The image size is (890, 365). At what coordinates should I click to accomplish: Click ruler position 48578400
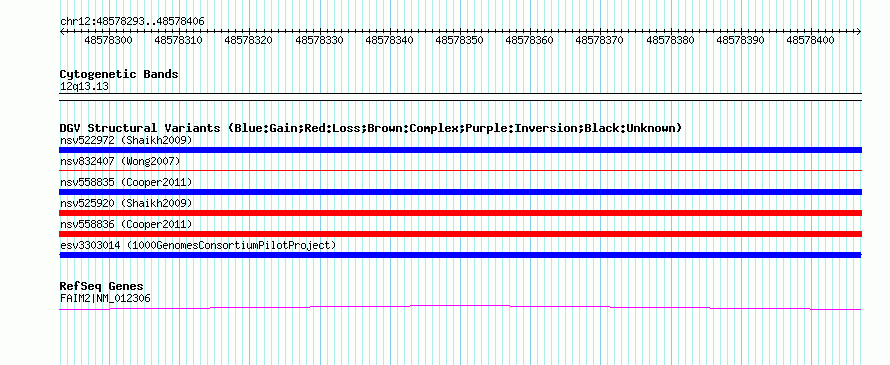(811, 41)
